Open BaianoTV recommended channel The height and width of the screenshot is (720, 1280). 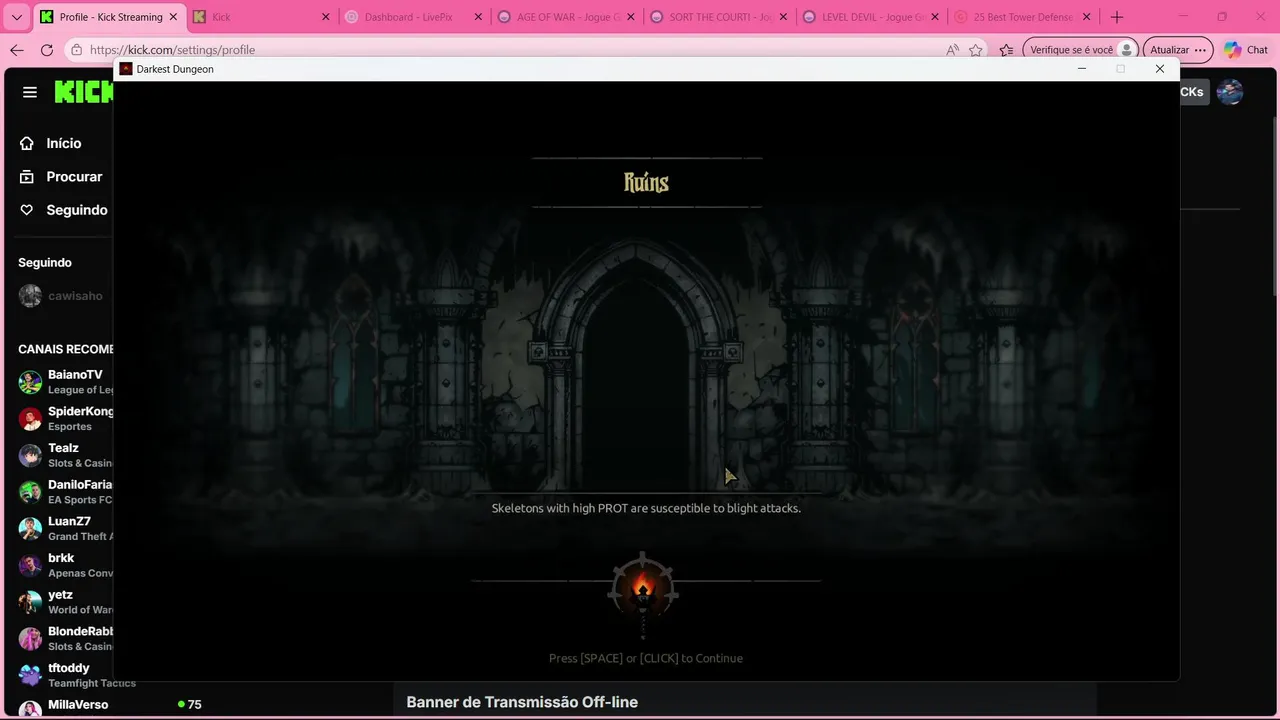click(64, 382)
